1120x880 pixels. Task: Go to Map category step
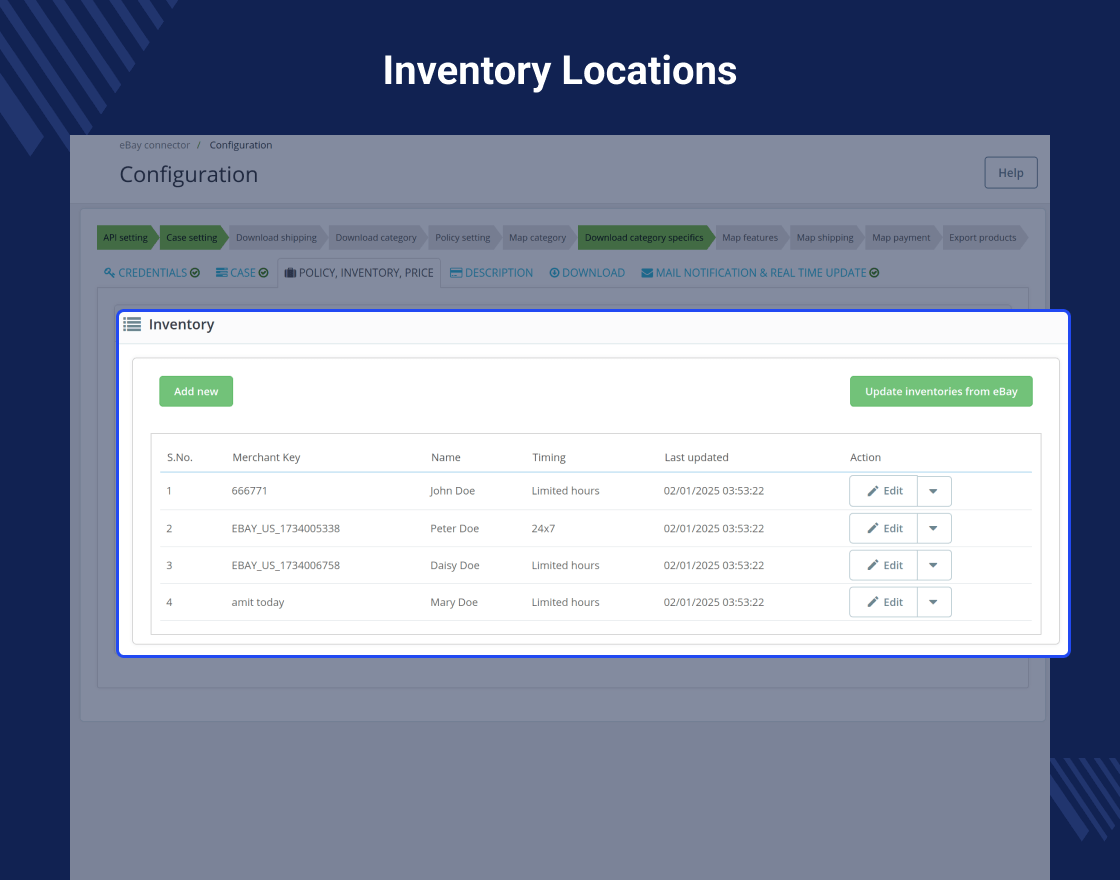click(537, 238)
